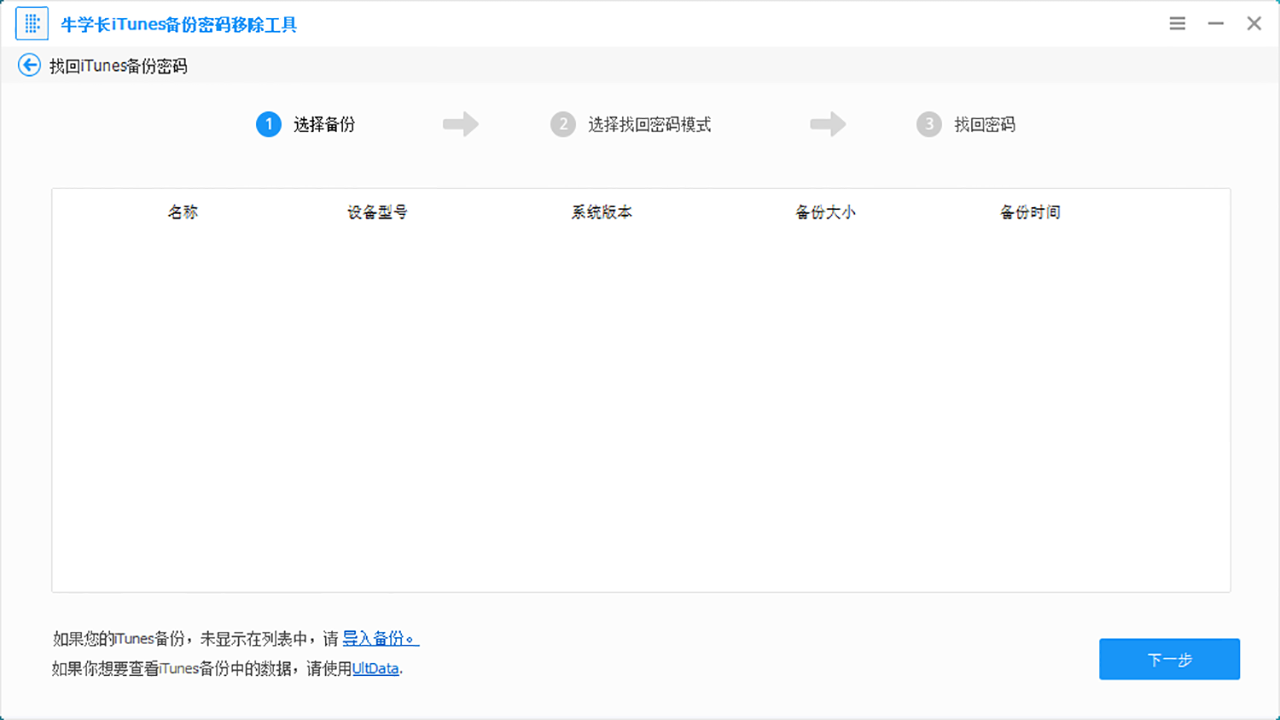
Task: Select the 选择备份 step label
Action: pyautogui.click(x=325, y=124)
